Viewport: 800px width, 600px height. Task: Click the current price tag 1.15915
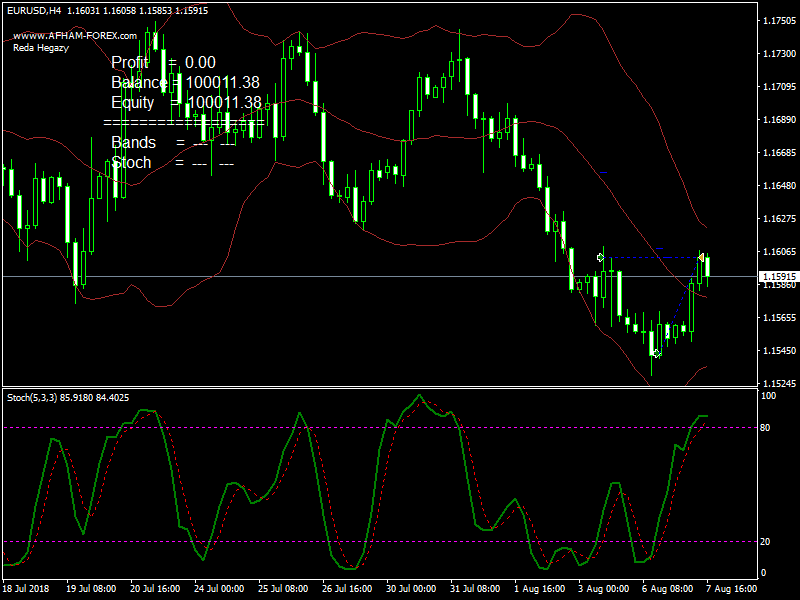pos(778,277)
